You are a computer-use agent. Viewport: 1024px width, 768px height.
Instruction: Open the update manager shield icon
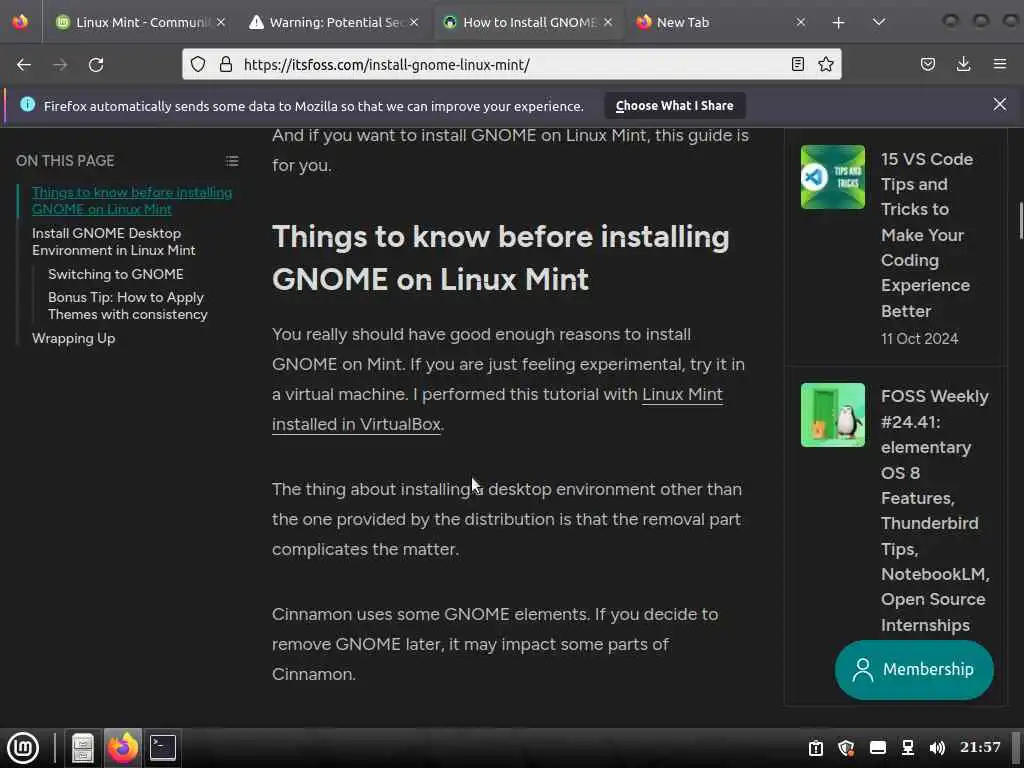[x=846, y=748]
